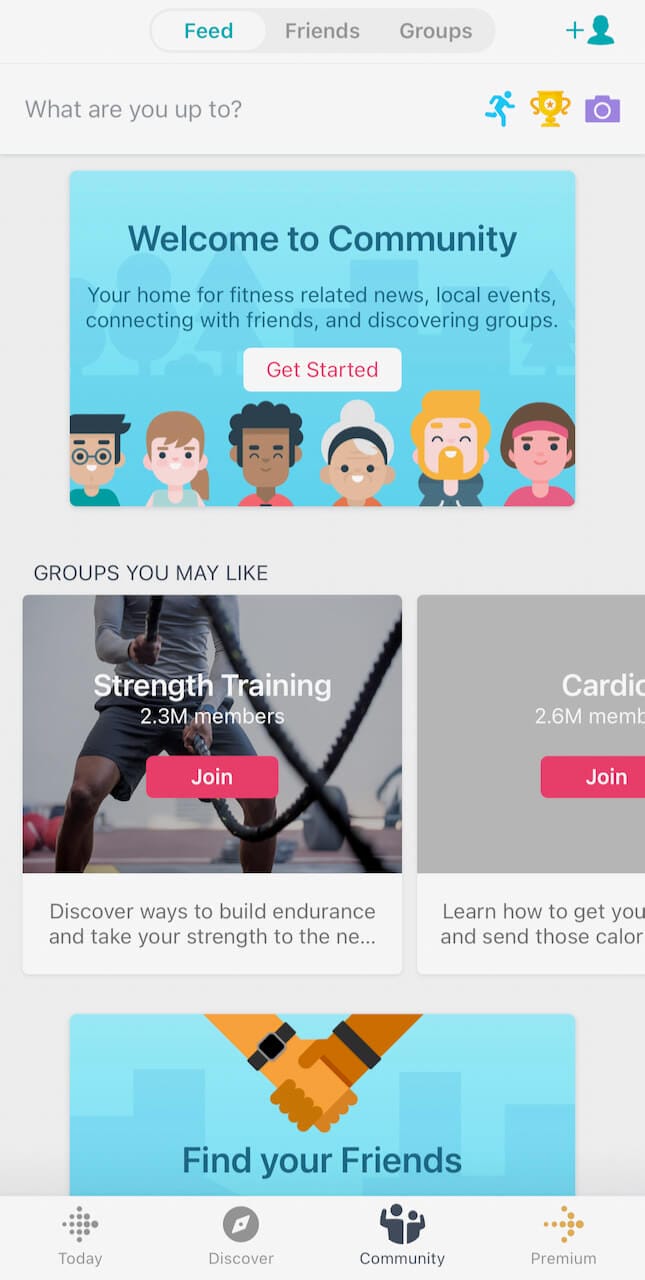Tap the purple camera icon
Viewport: 645px width, 1280px height.
tap(602, 109)
